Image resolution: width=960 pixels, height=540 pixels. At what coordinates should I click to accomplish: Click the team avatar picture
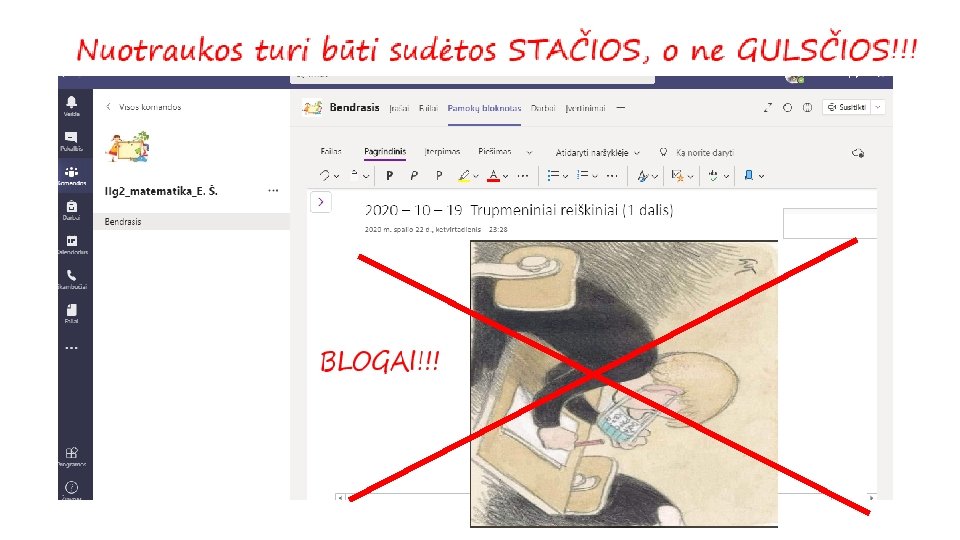pos(128,147)
